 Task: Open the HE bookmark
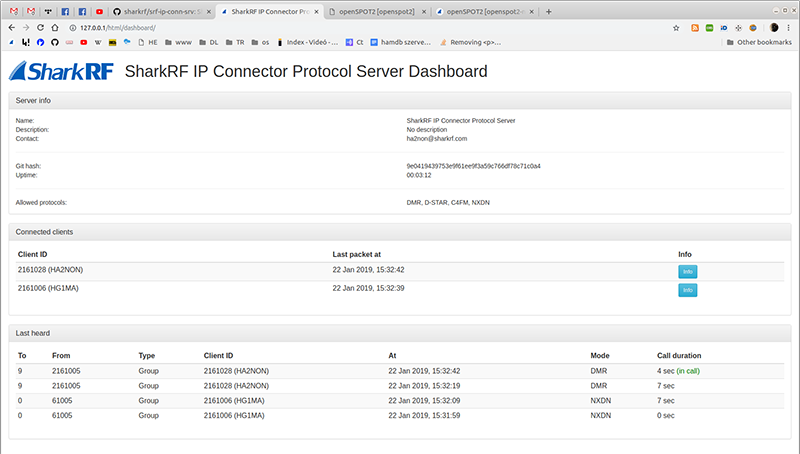[x=148, y=42]
